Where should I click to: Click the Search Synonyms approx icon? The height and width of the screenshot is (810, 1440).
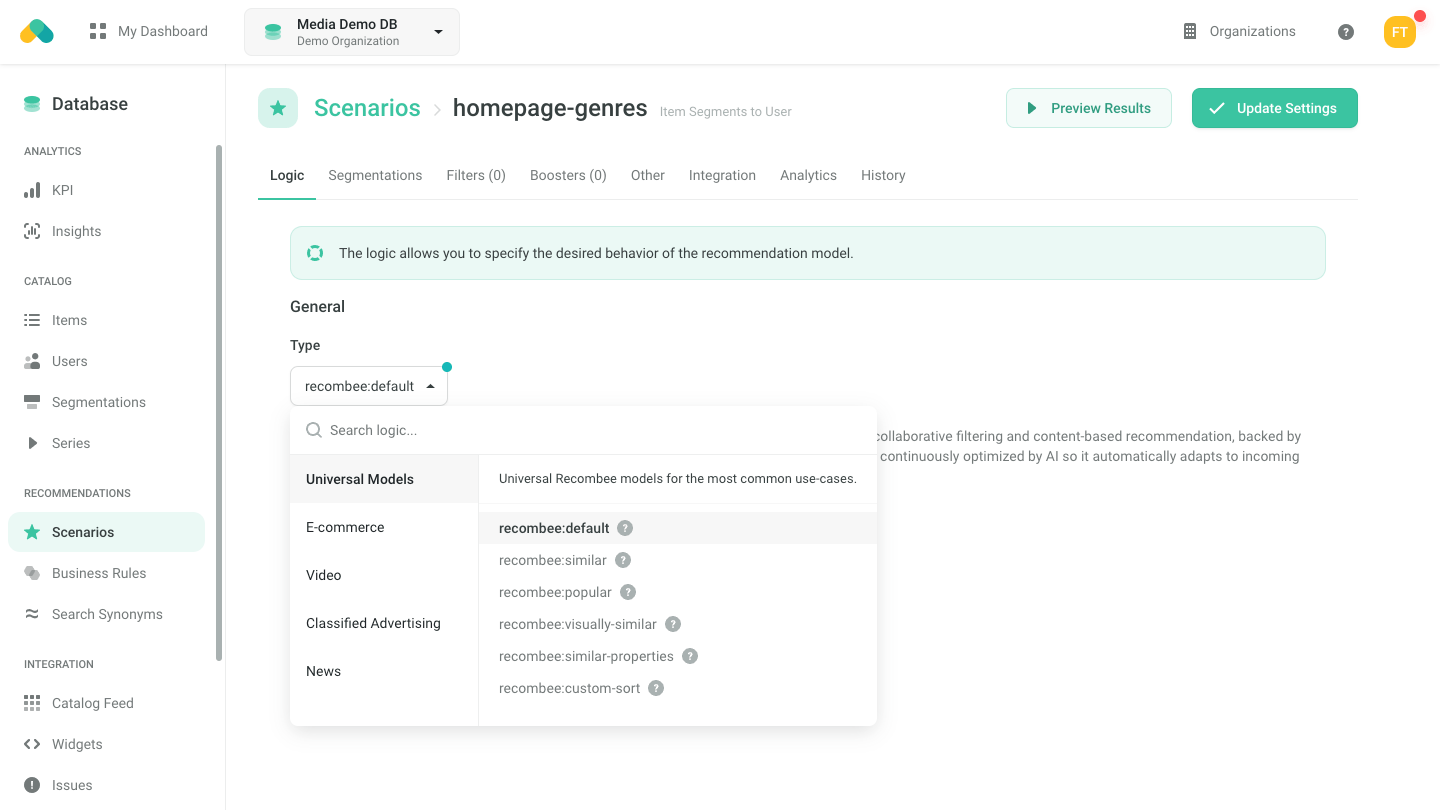[x=32, y=614]
